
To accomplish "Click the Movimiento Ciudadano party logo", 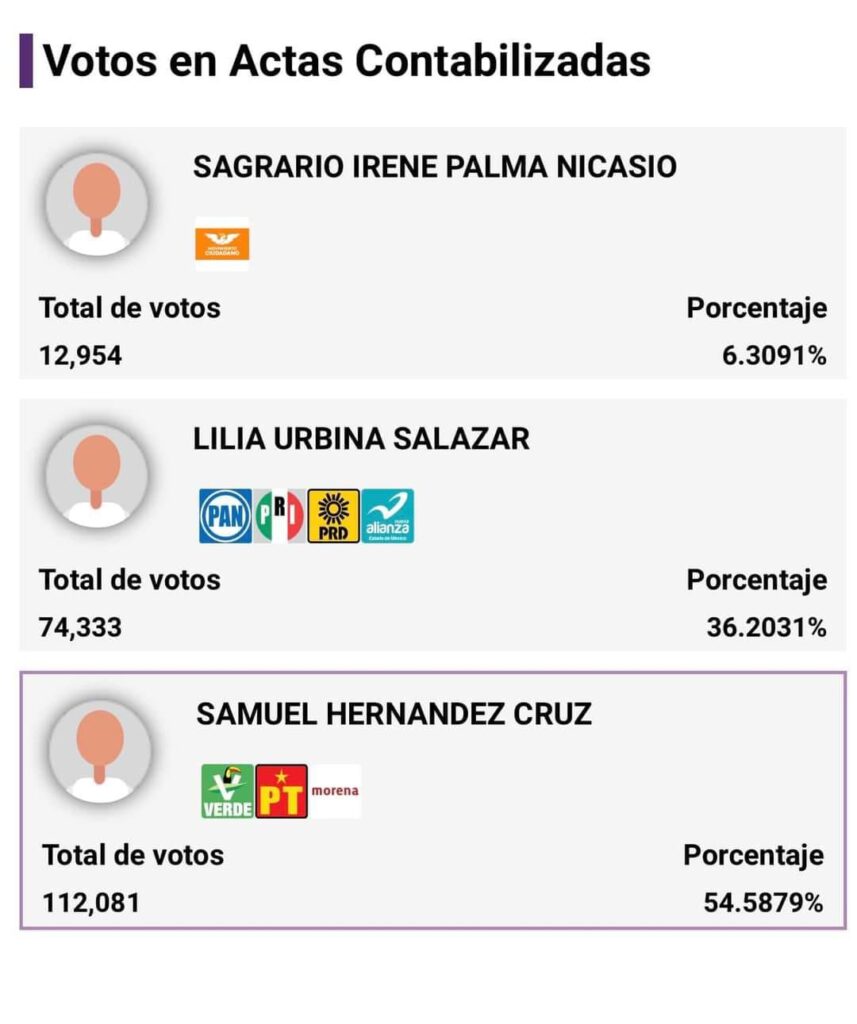I will pyautogui.click(x=222, y=244).
